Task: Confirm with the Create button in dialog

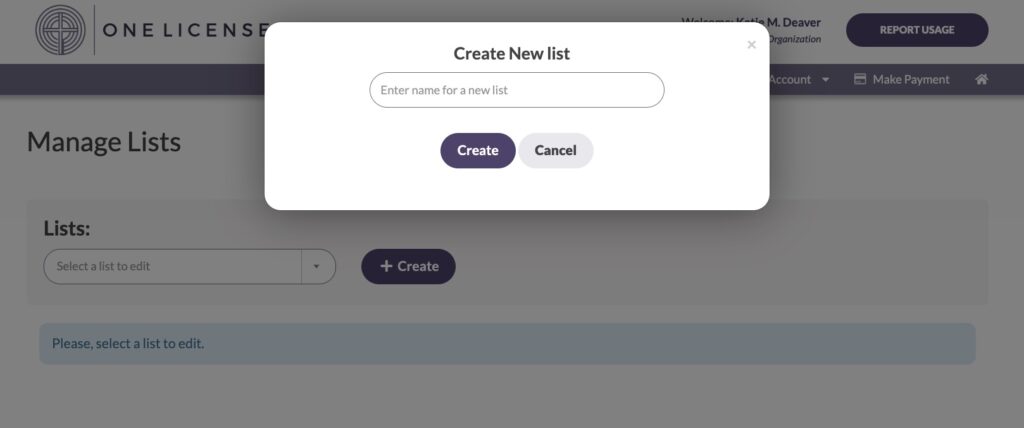Action: point(477,150)
